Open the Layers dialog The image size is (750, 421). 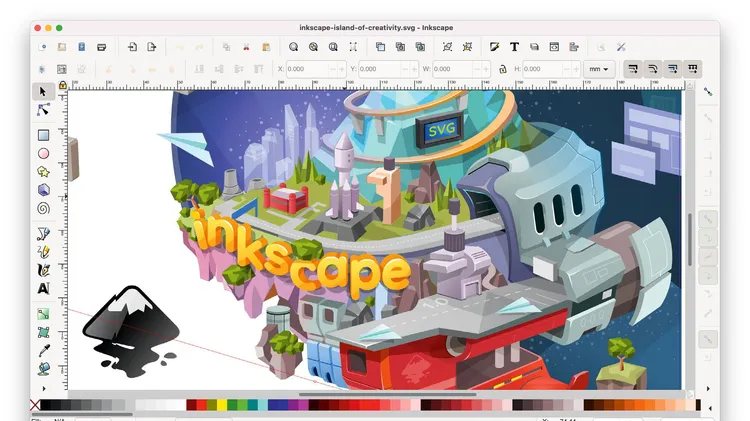pyautogui.click(x=534, y=47)
